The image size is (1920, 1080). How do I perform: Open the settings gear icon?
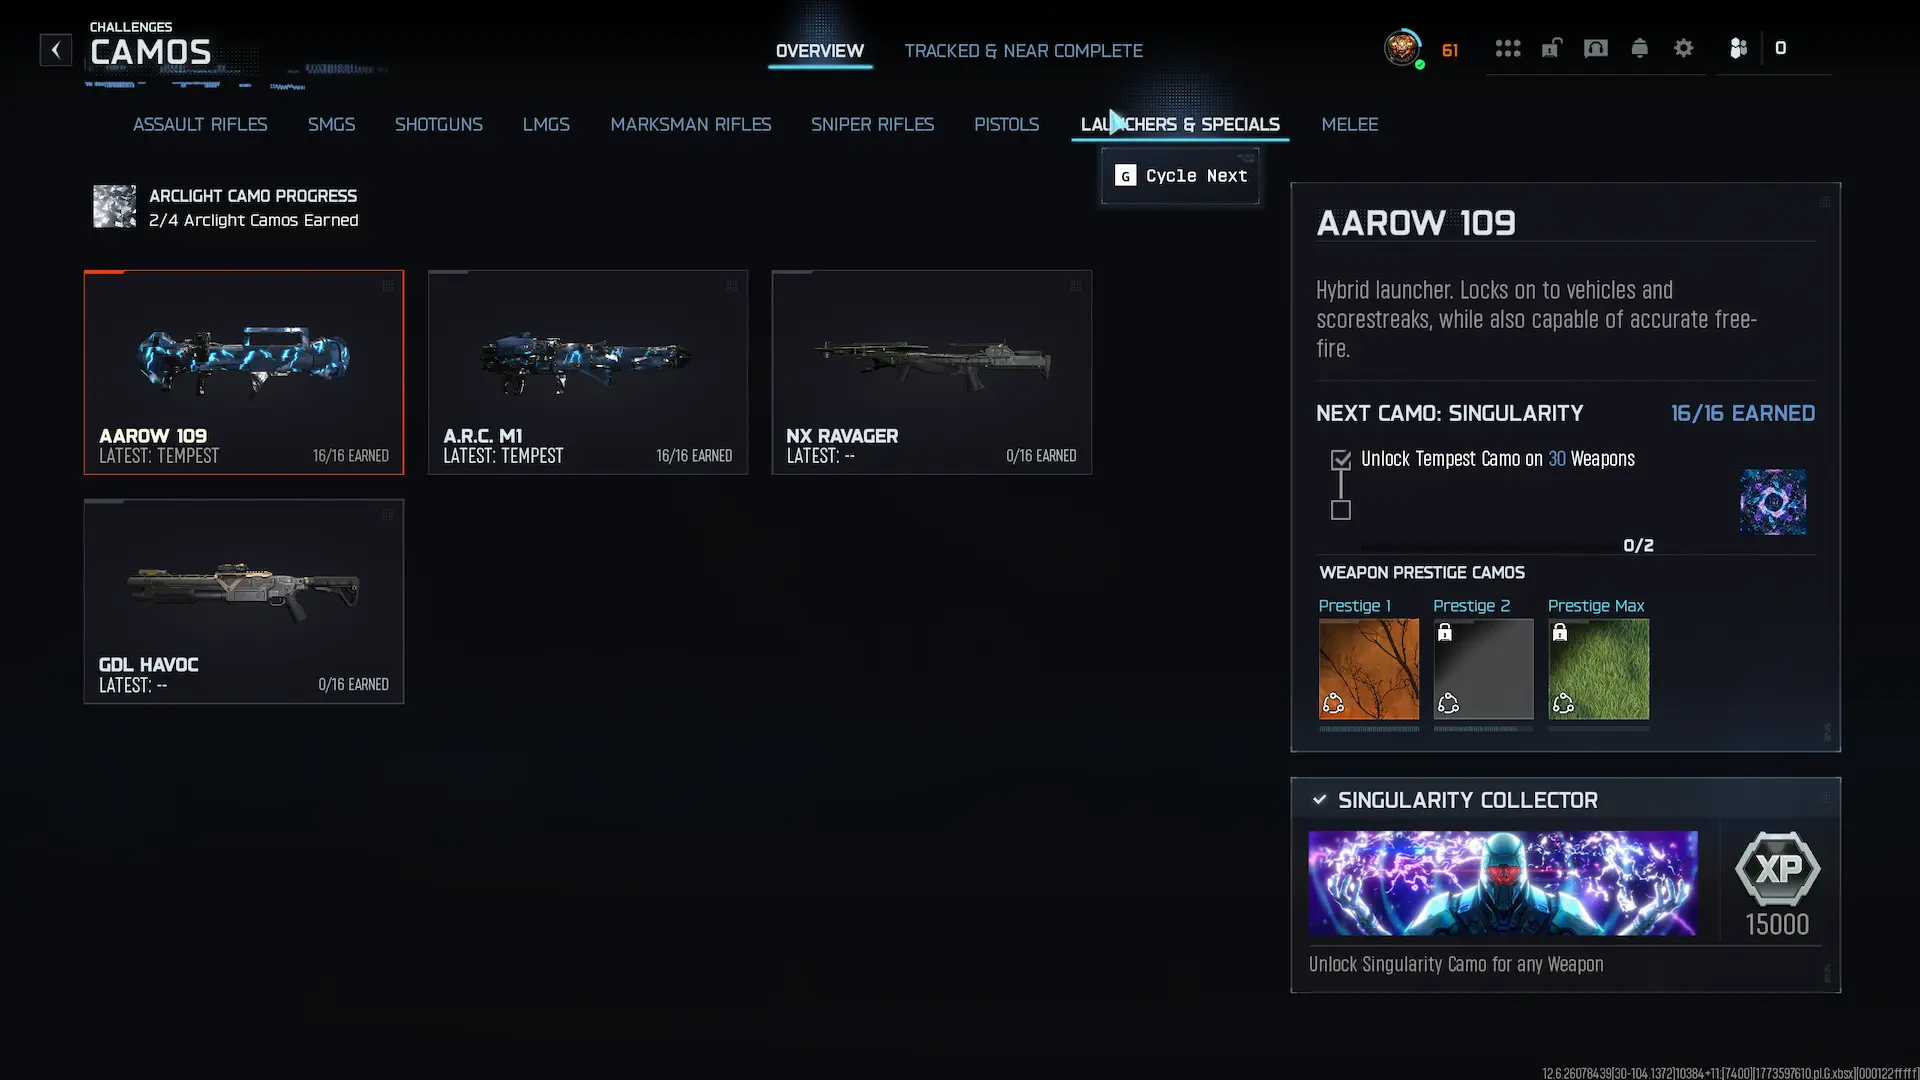(x=1684, y=48)
